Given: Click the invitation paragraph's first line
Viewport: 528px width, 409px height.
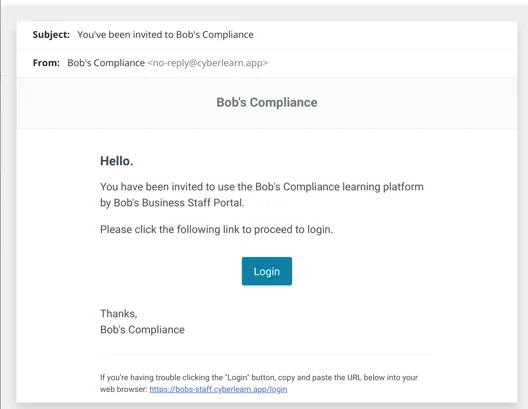Looking at the screenshot, I should click(262, 187).
